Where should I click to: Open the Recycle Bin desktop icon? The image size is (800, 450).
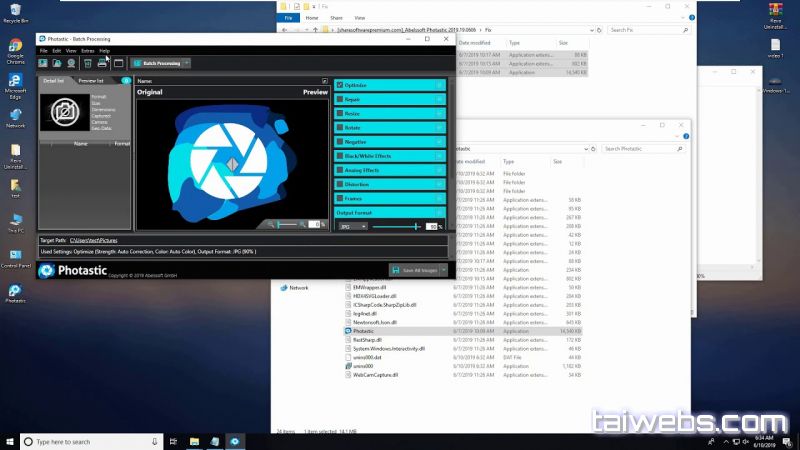coord(16,14)
